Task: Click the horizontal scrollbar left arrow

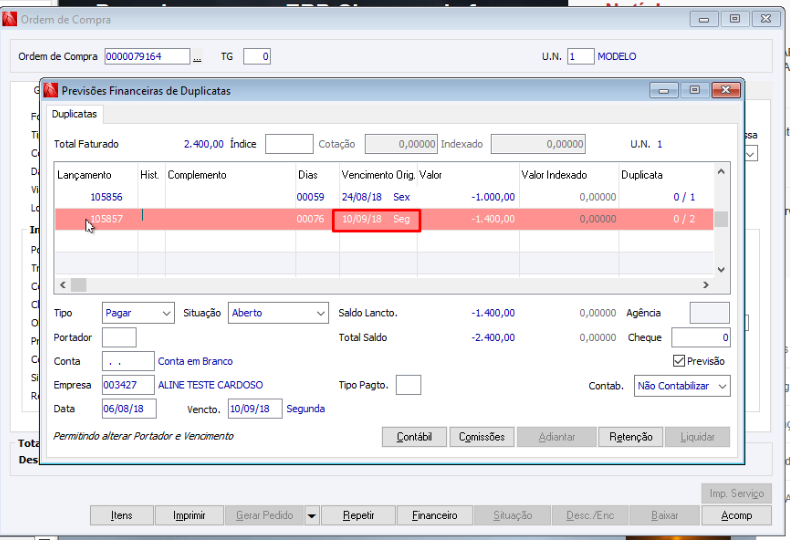Action: tap(63, 285)
